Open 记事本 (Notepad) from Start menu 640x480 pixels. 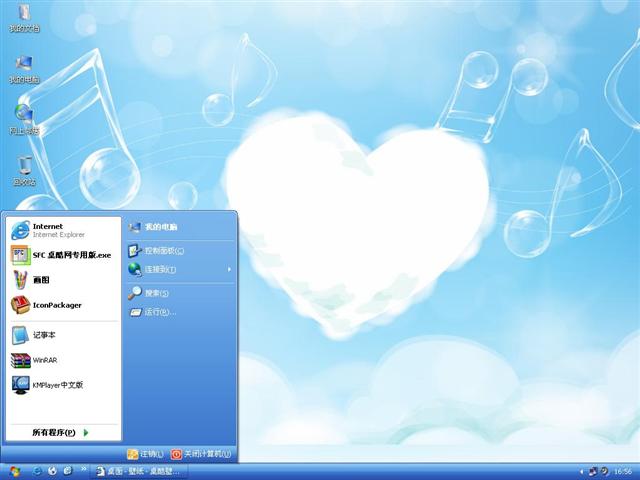tap(45, 335)
